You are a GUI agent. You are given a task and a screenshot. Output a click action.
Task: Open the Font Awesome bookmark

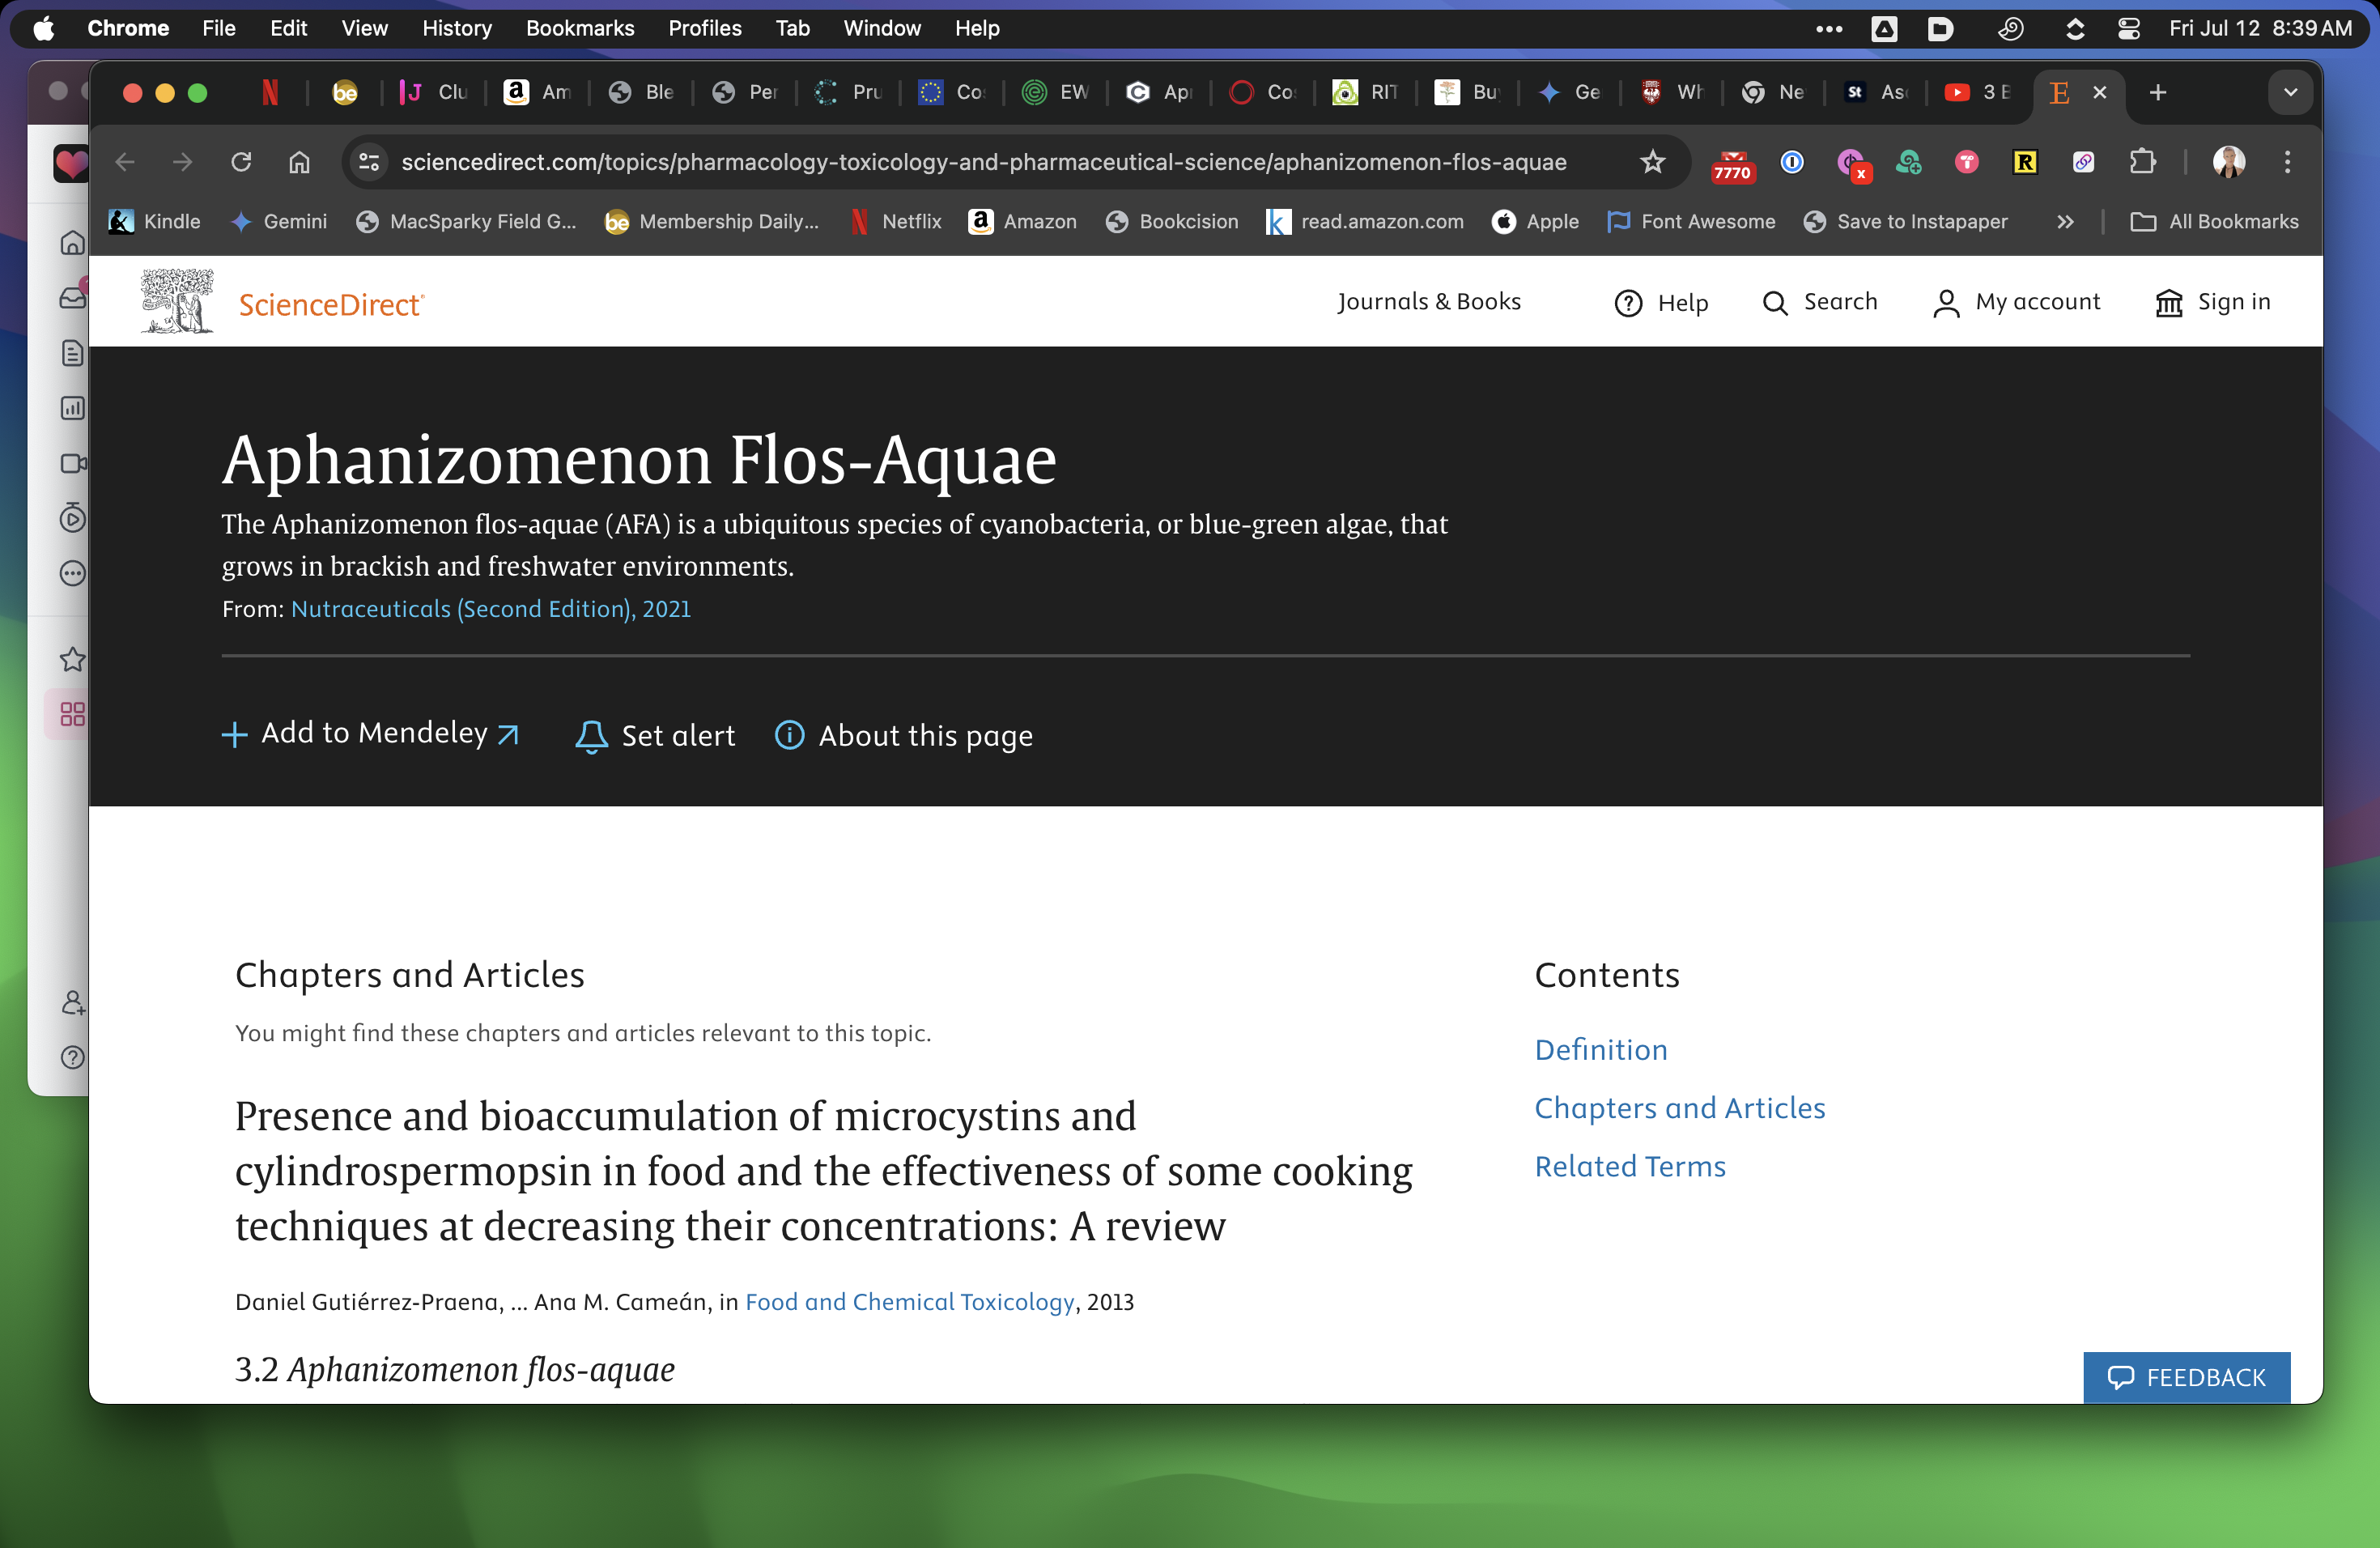tap(1691, 222)
